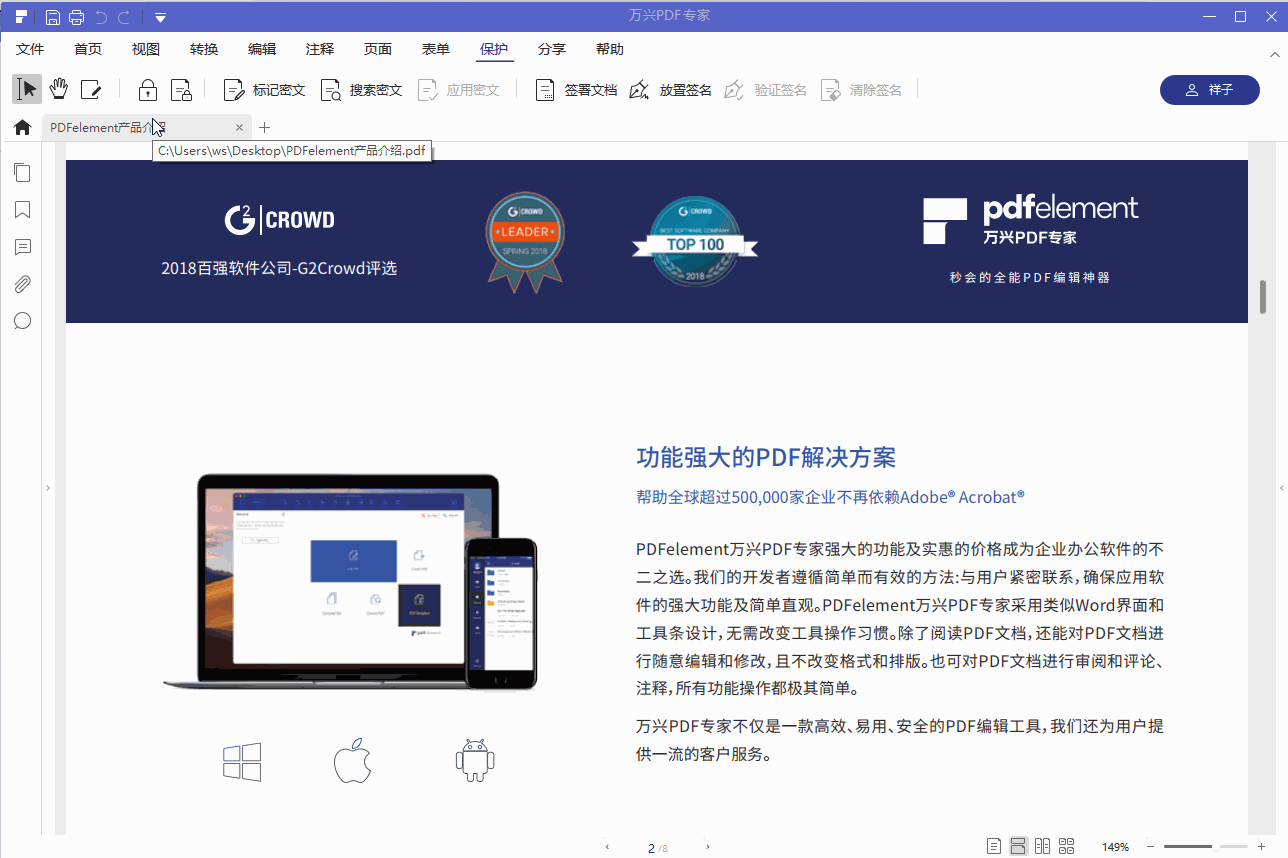Switch to single page view mode
1288x858 pixels.
tap(993, 845)
